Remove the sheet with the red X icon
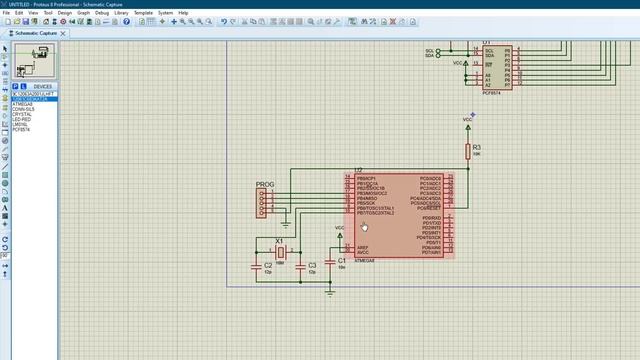The image size is (640, 360). point(393,22)
